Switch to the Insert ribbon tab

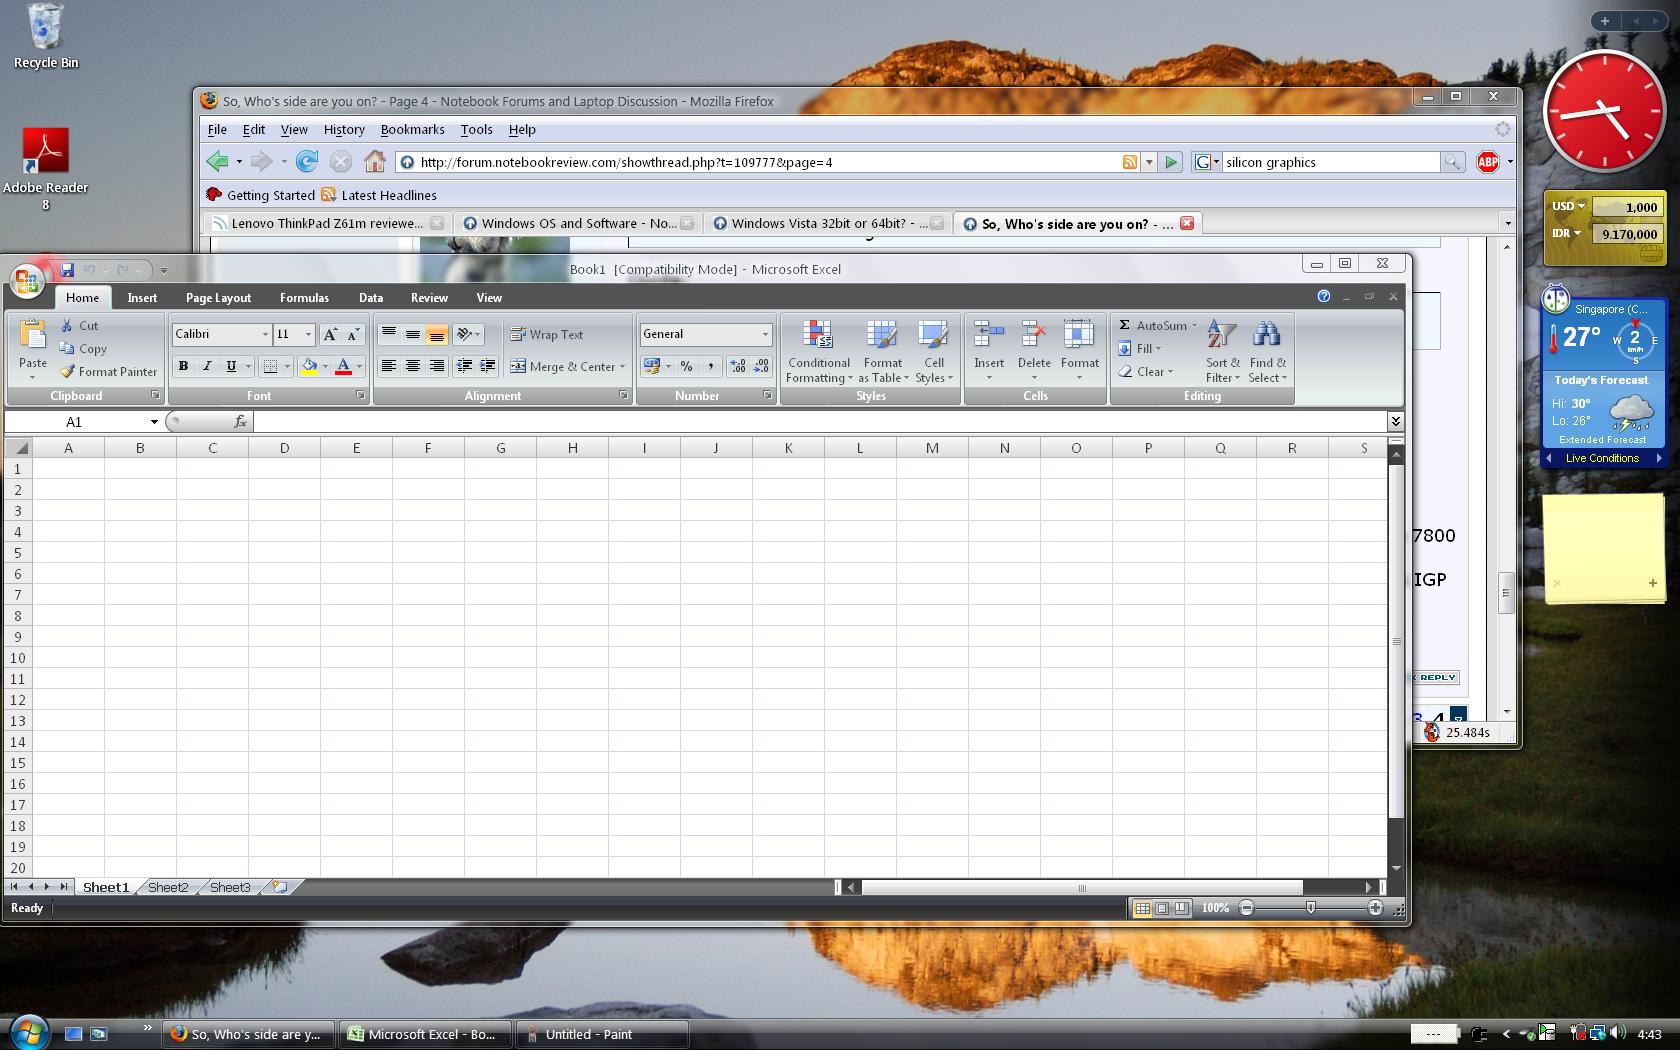point(142,298)
